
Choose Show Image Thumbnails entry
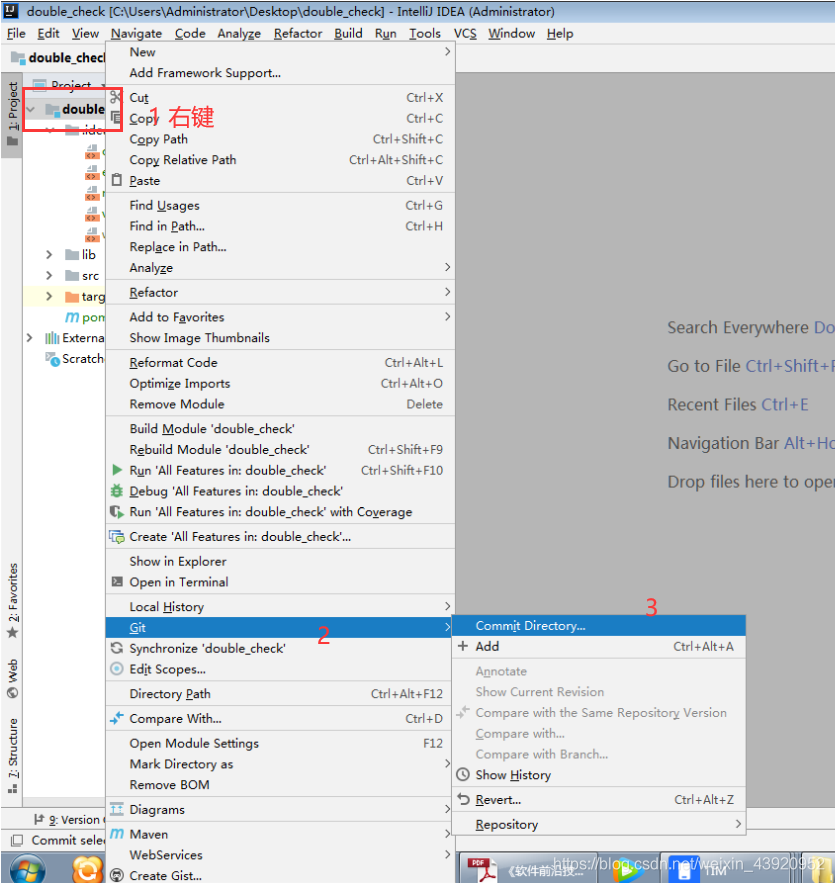pos(280,338)
